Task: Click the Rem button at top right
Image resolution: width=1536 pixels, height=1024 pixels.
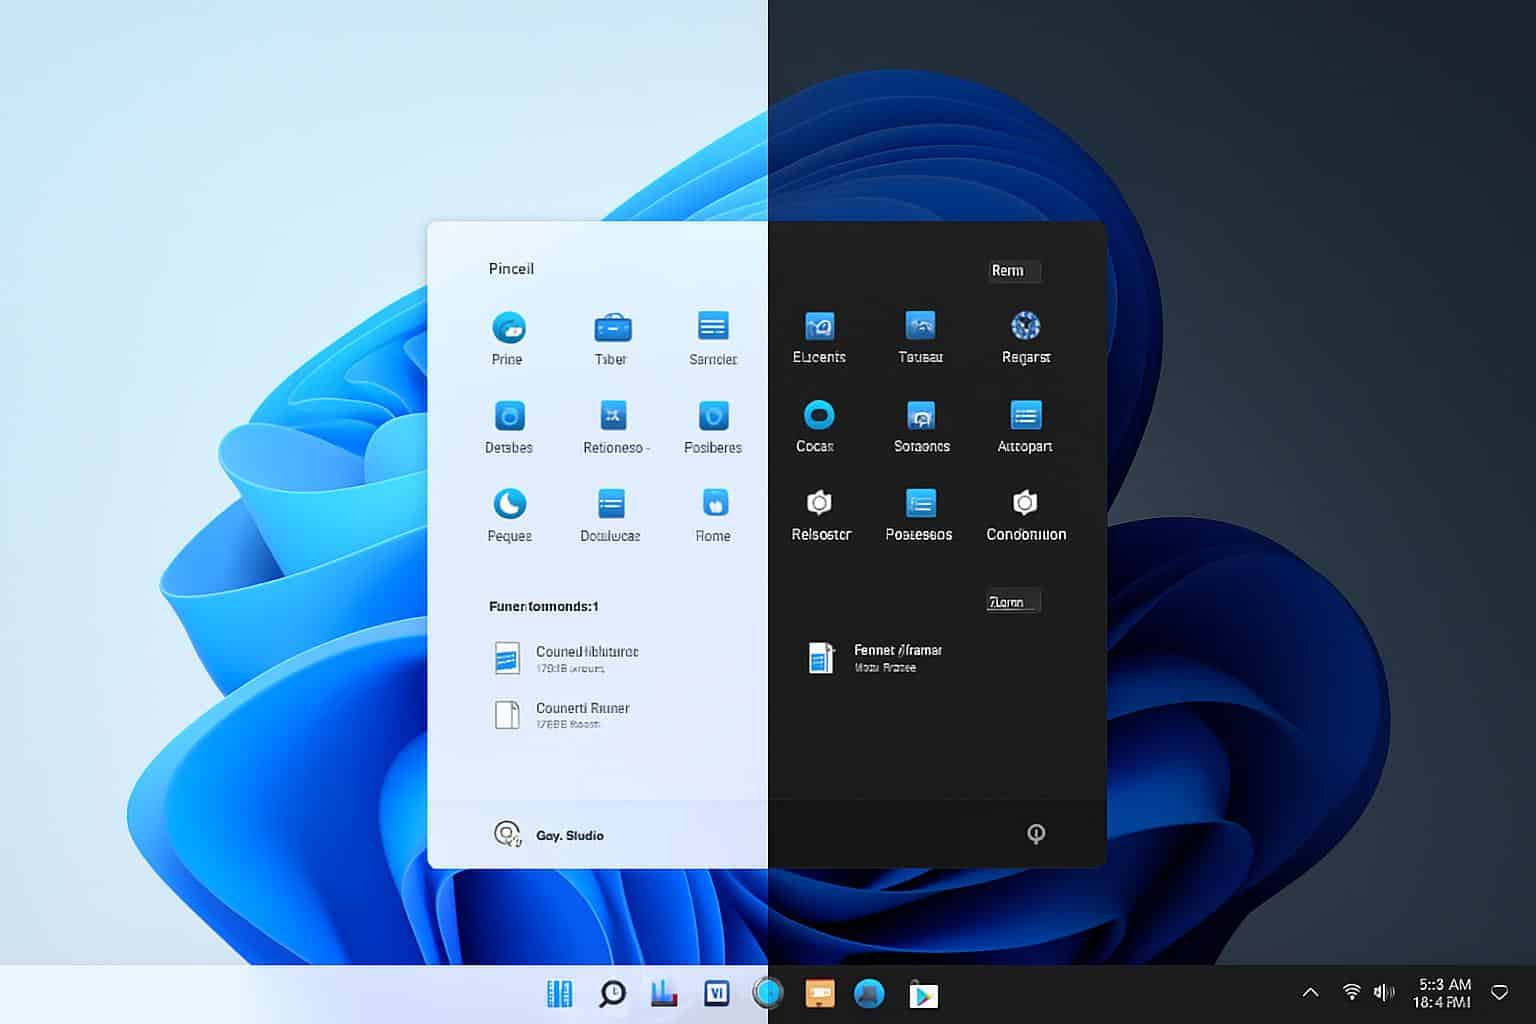Action: [x=1013, y=271]
